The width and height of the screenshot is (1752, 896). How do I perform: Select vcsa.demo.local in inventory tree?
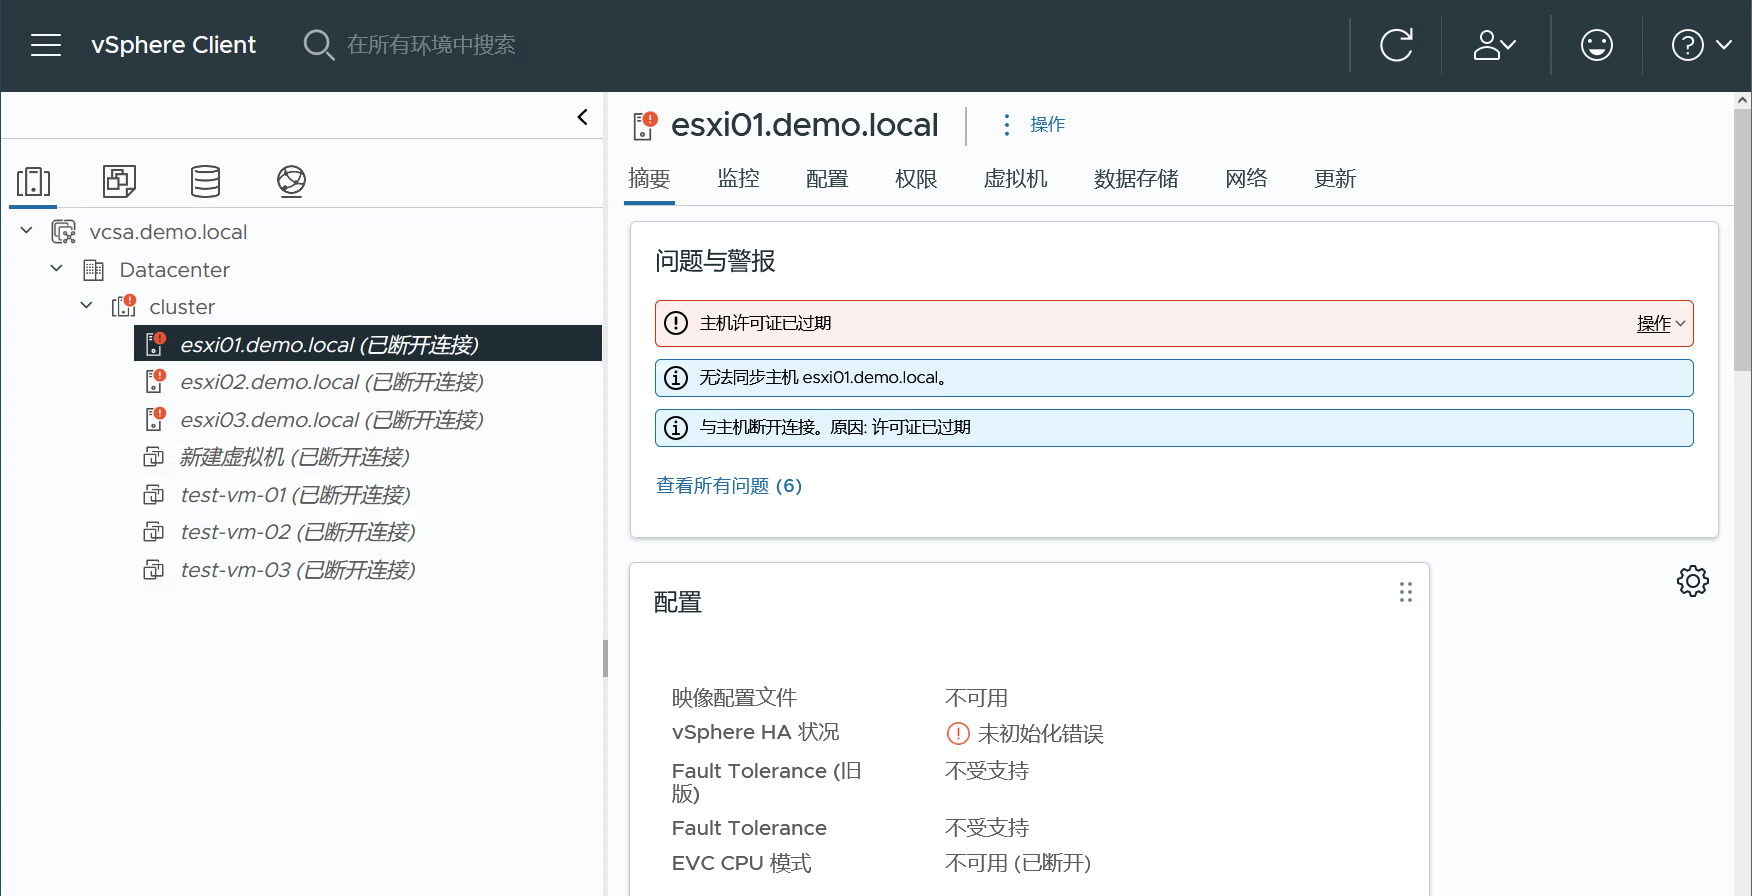coord(168,232)
